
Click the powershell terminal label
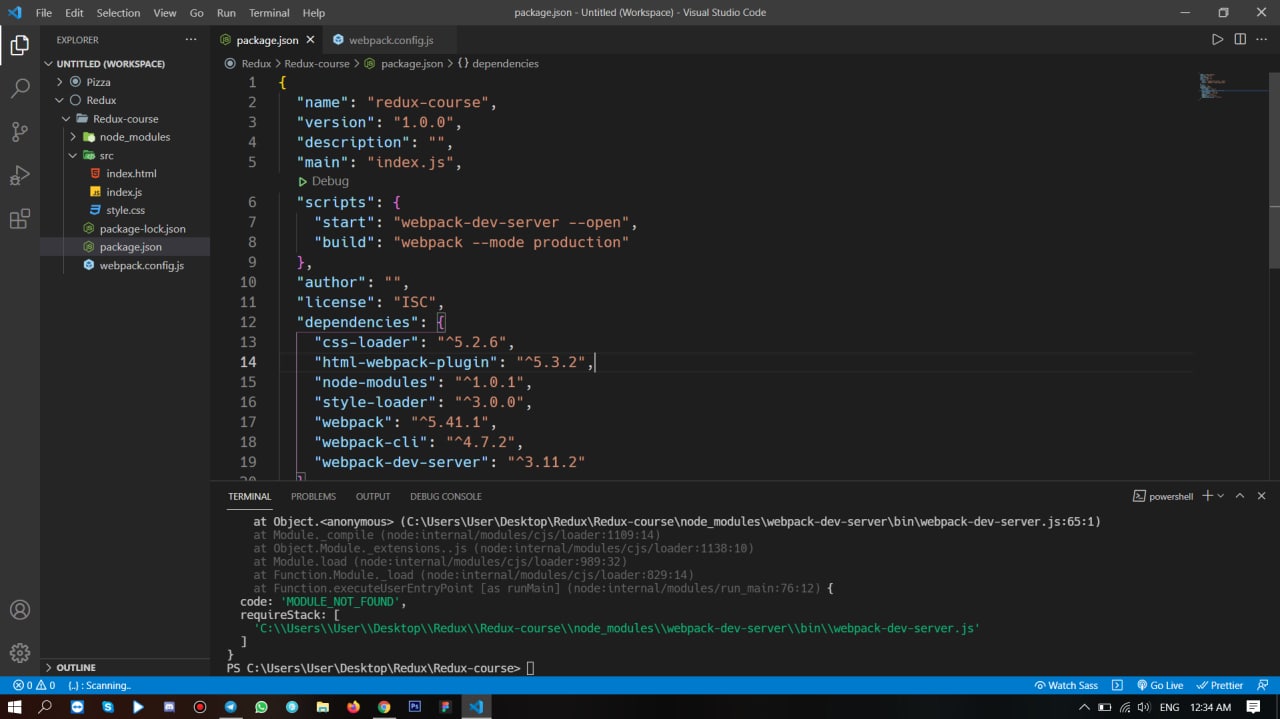pyautogui.click(x=1163, y=496)
